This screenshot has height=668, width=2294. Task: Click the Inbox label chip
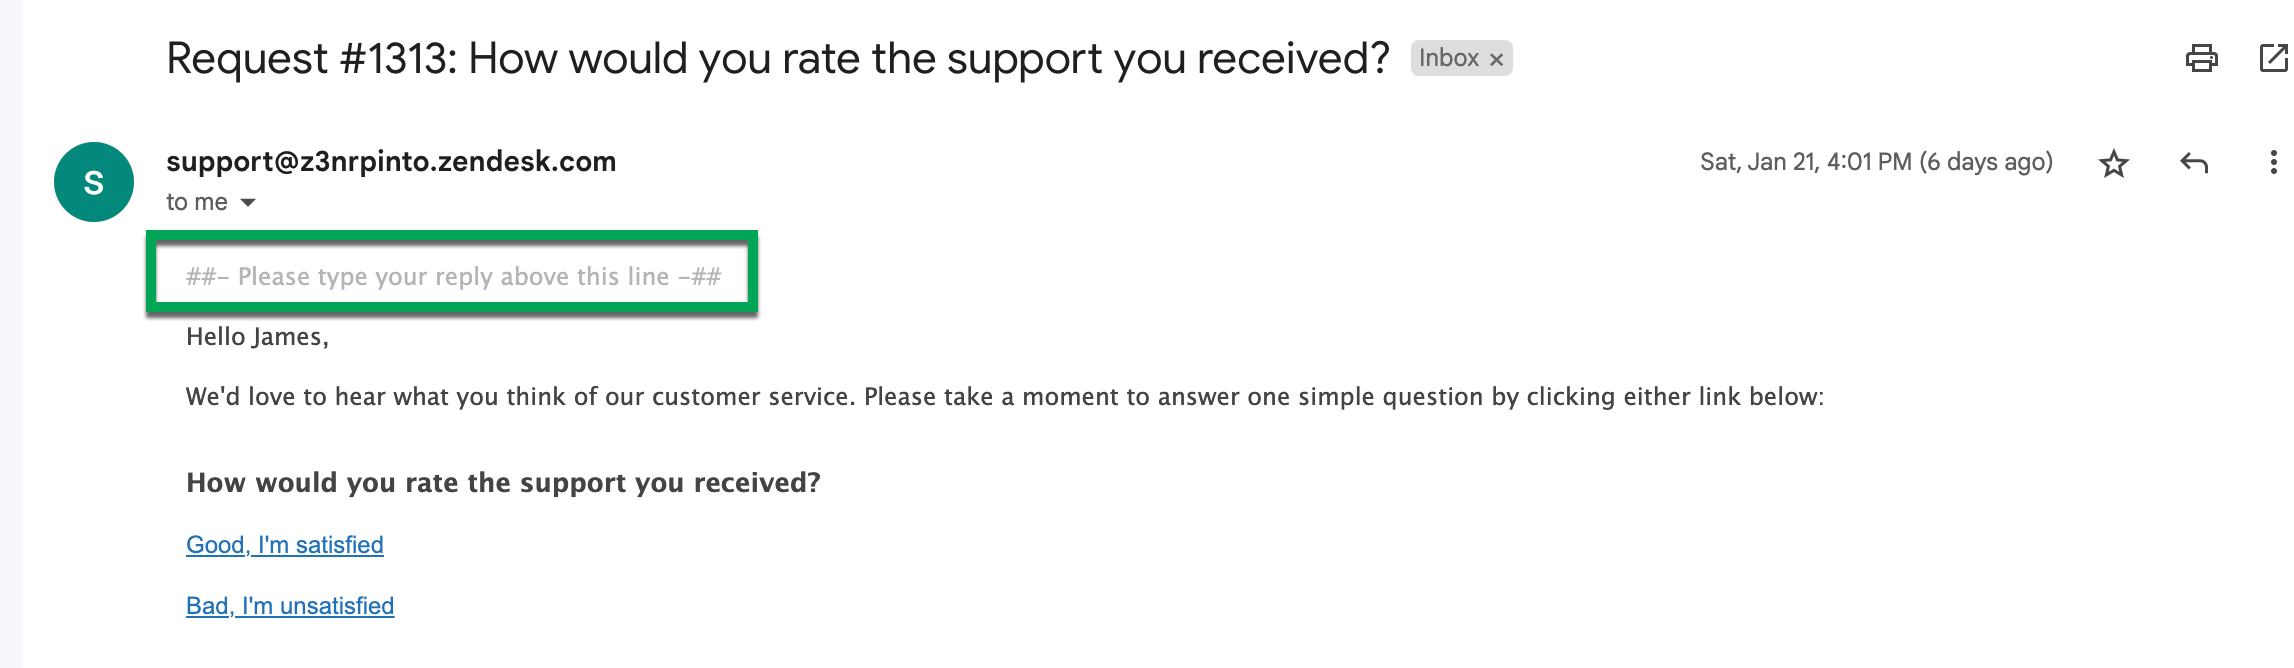pos(1448,59)
